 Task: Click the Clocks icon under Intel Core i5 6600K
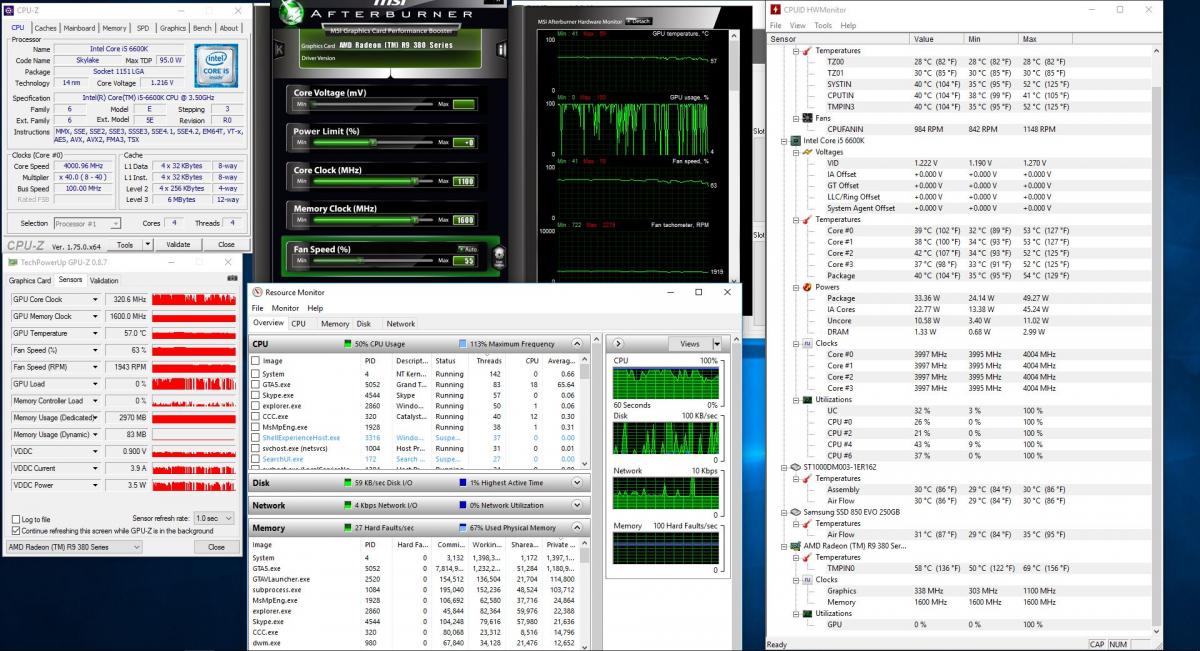807,343
